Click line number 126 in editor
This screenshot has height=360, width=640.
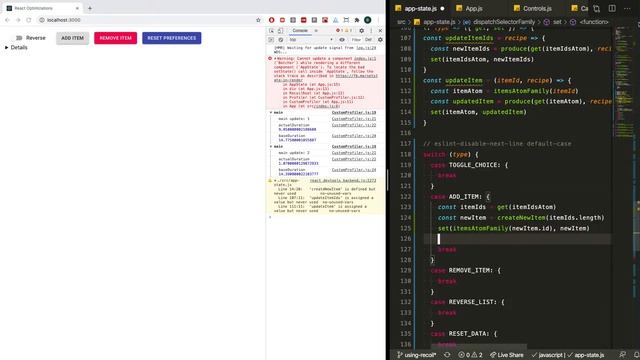click(405, 239)
